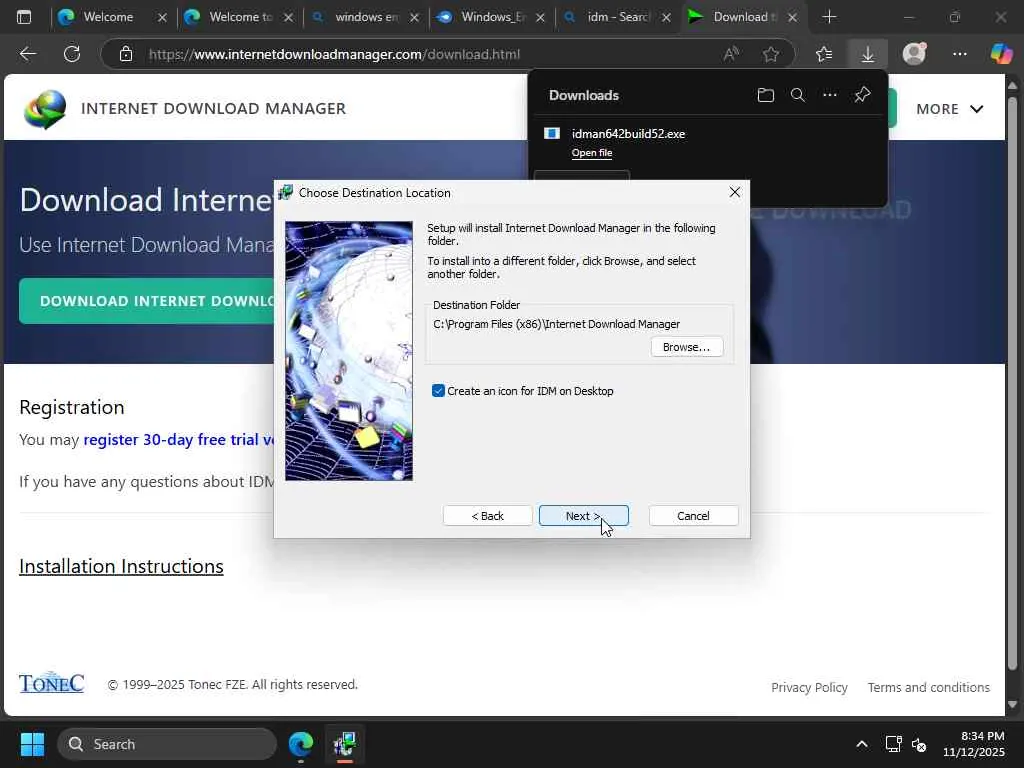Open Installation Instructions link
1024x768 pixels.
coord(121,566)
